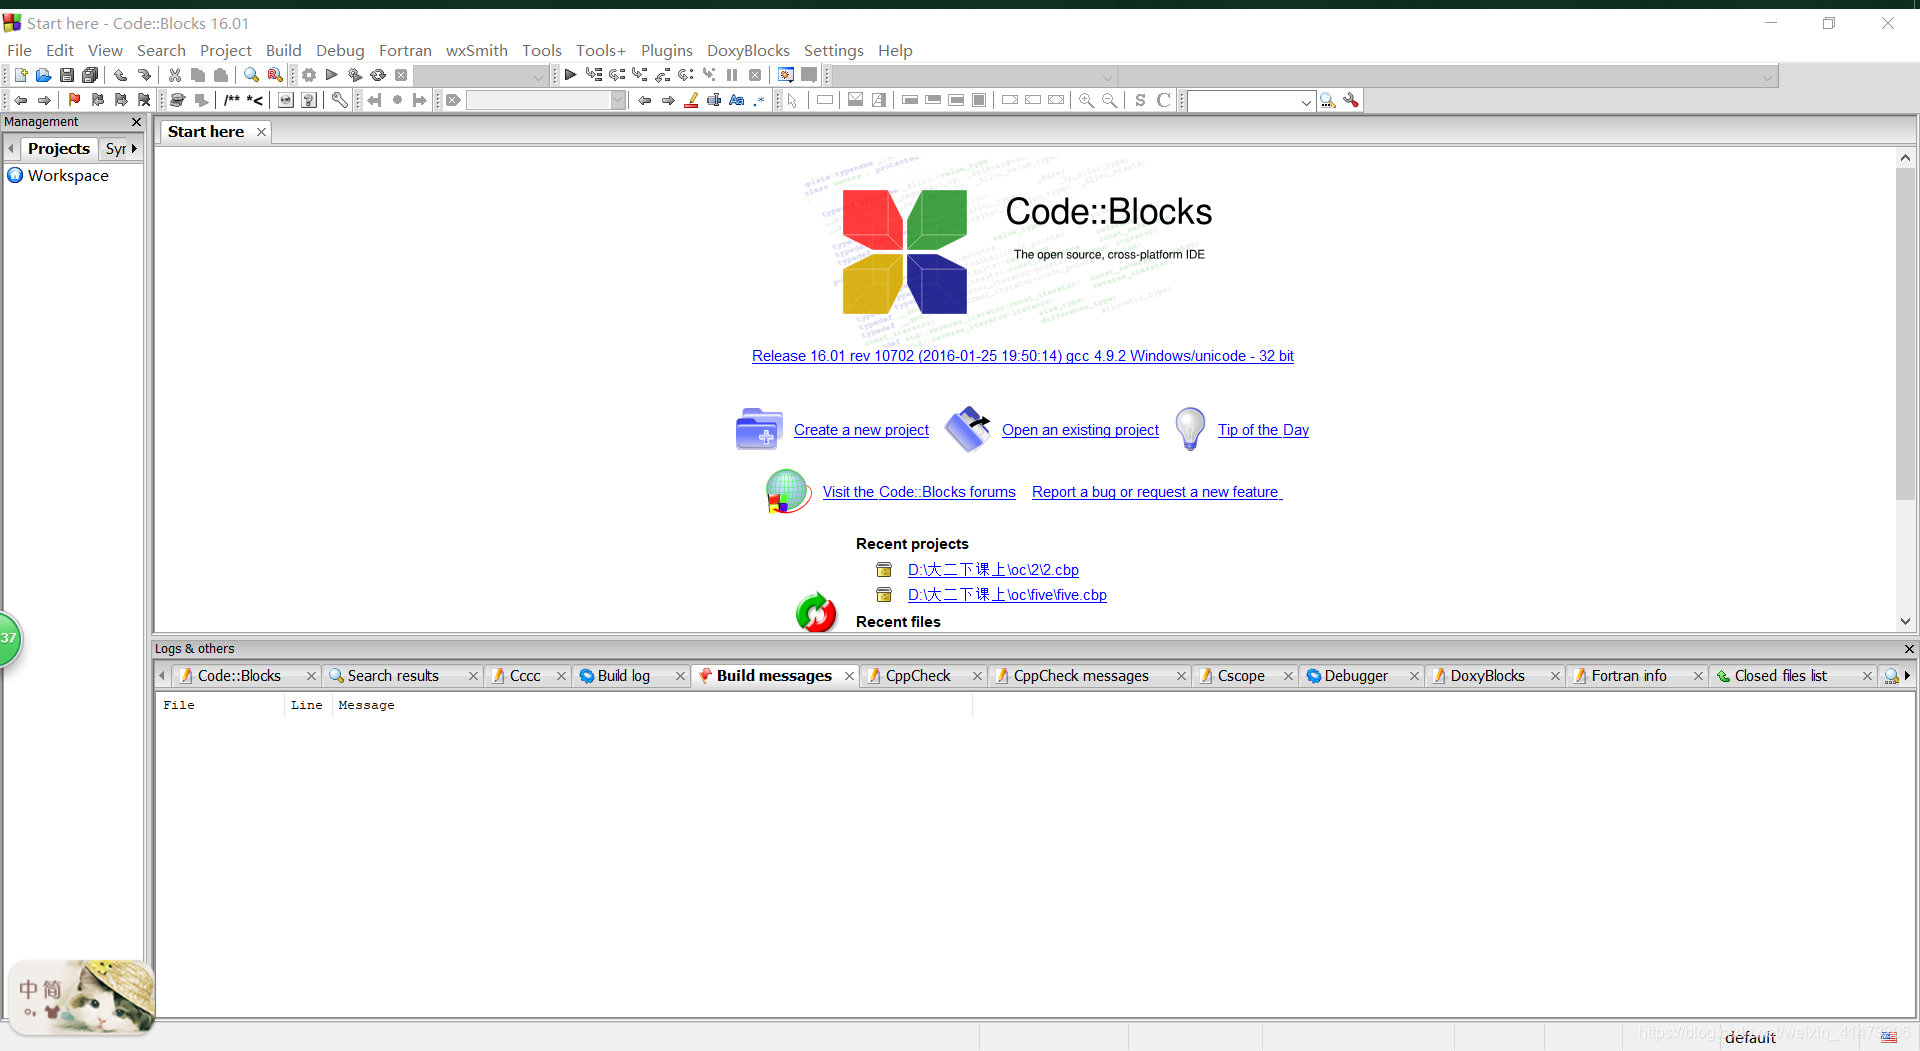The width and height of the screenshot is (1920, 1051).
Task: Click the Redo arrow icon
Action: click(x=144, y=75)
